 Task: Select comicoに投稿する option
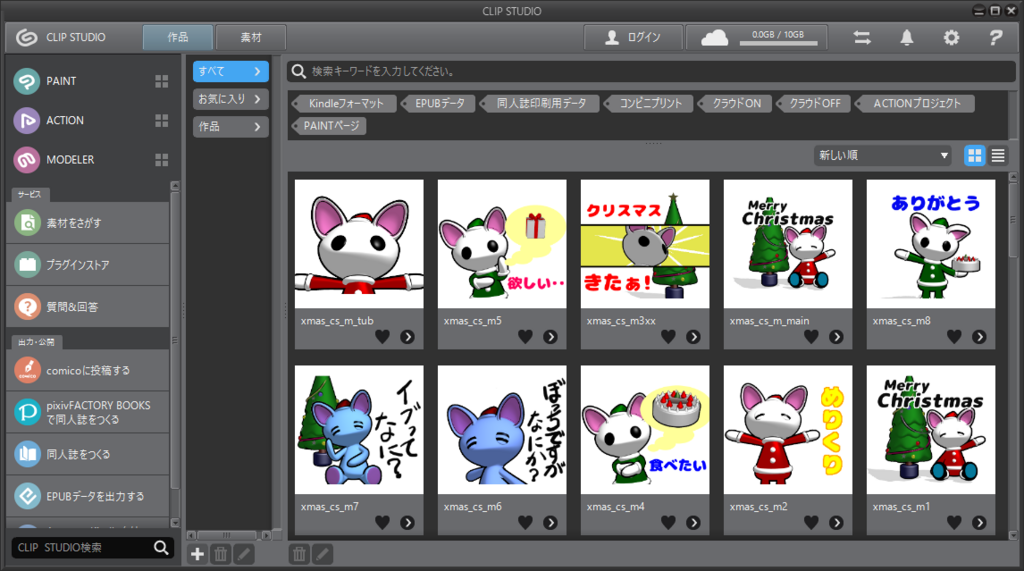click(88, 370)
